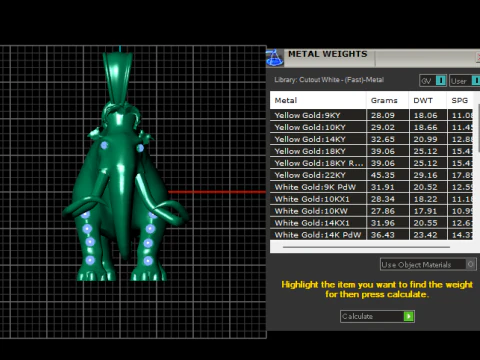Screen dimensions: 480x360
Task: Sort by the Metal column header
Action: (x=318, y=100)
